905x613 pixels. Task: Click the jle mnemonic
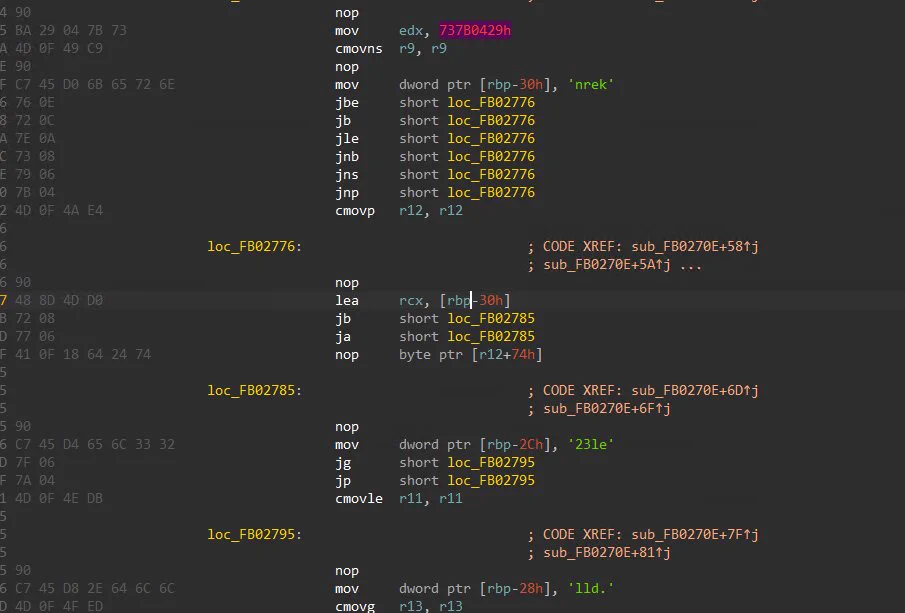click(x=346, y=139)
